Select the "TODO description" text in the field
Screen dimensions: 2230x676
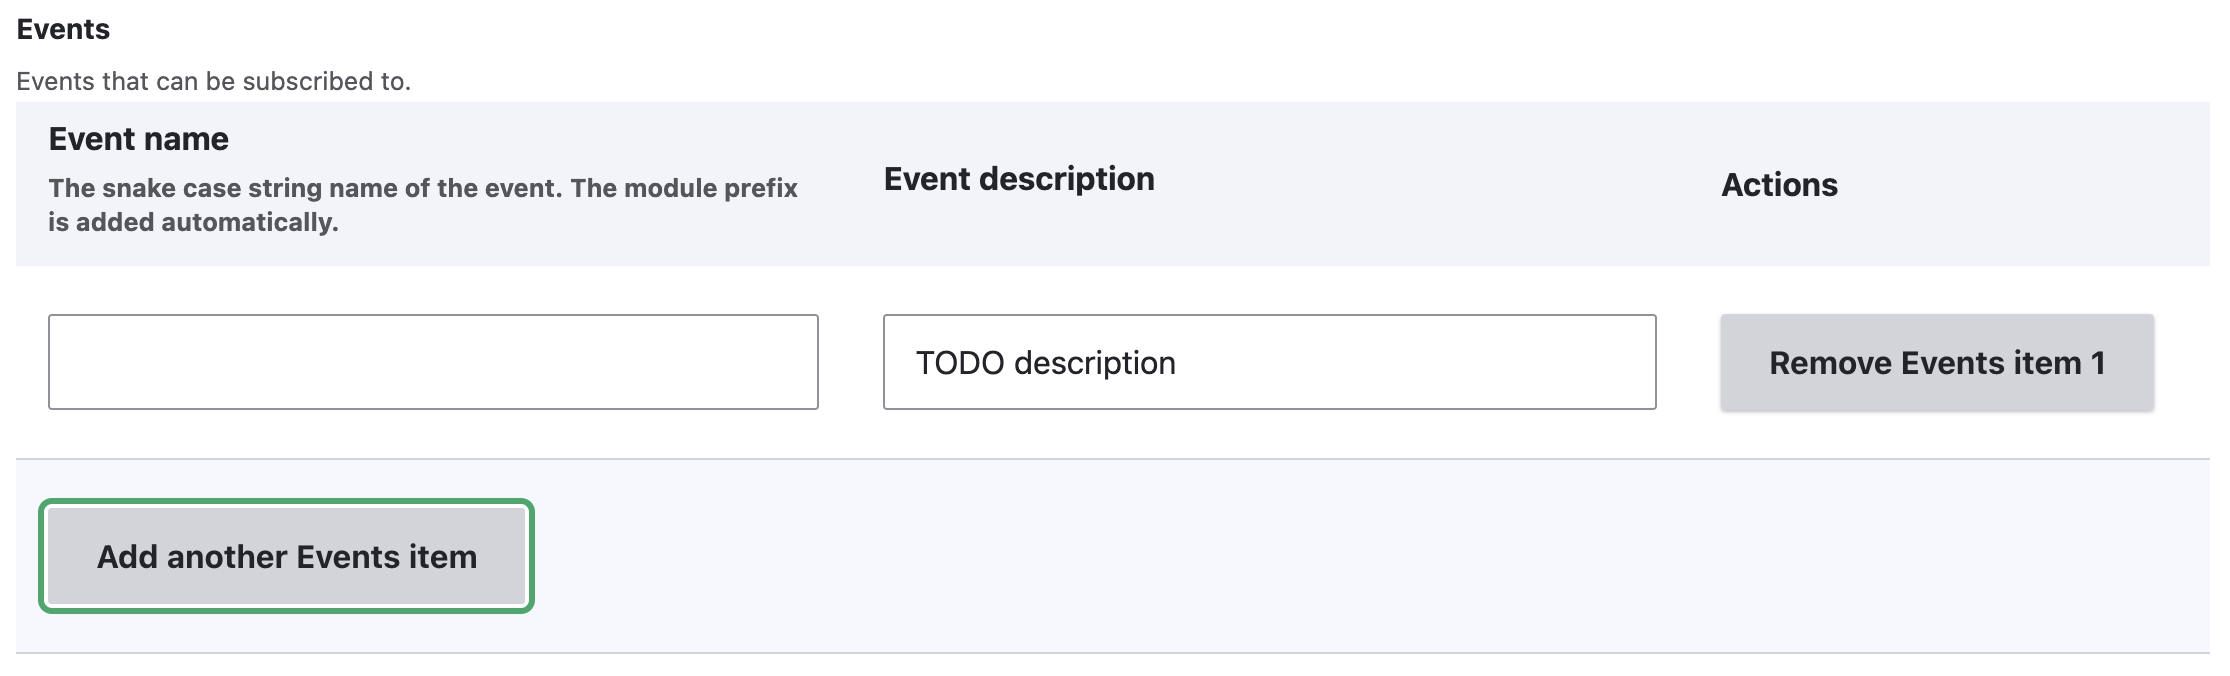tap(1045, 363)
